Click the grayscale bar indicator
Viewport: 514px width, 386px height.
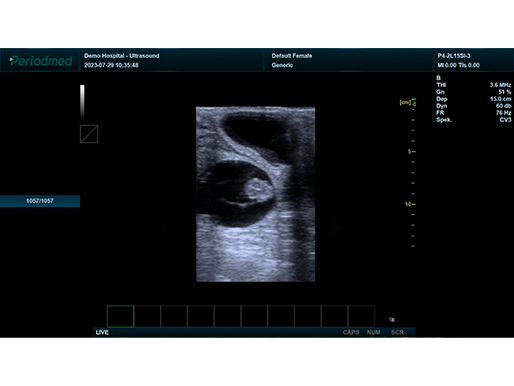click(82, 101)
